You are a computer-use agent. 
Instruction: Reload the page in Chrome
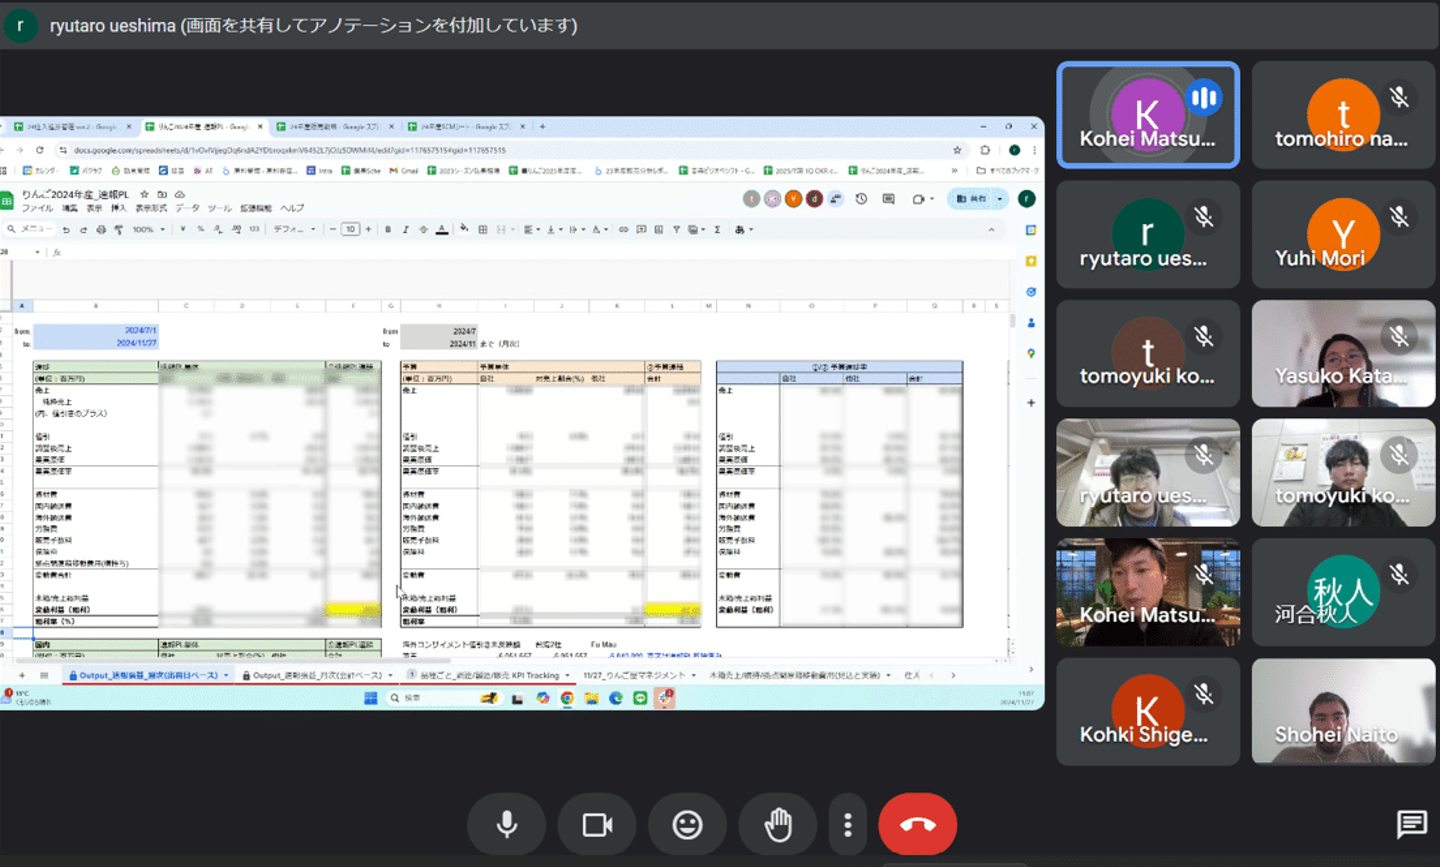(x=40, y=150)
